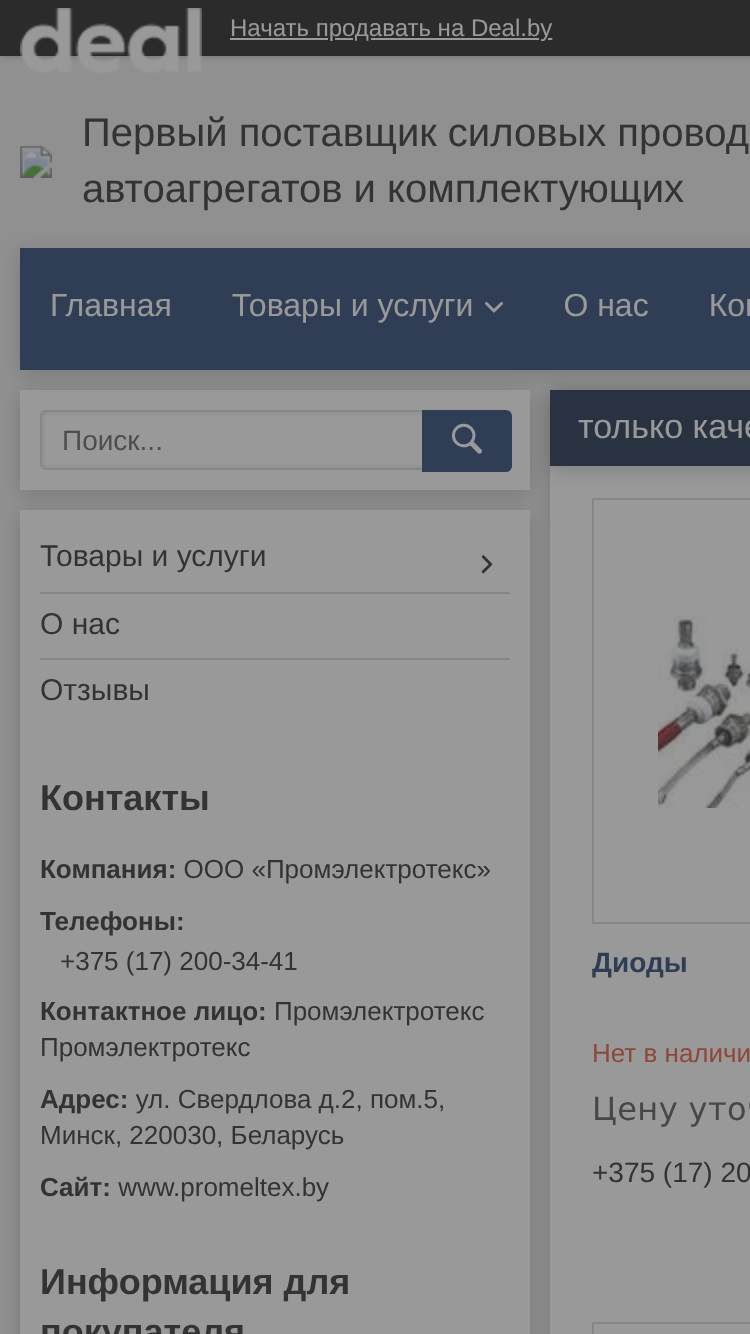Focus the Поиск search field
This screenshot has width=750, height=1334.
[x=231, y=440]
